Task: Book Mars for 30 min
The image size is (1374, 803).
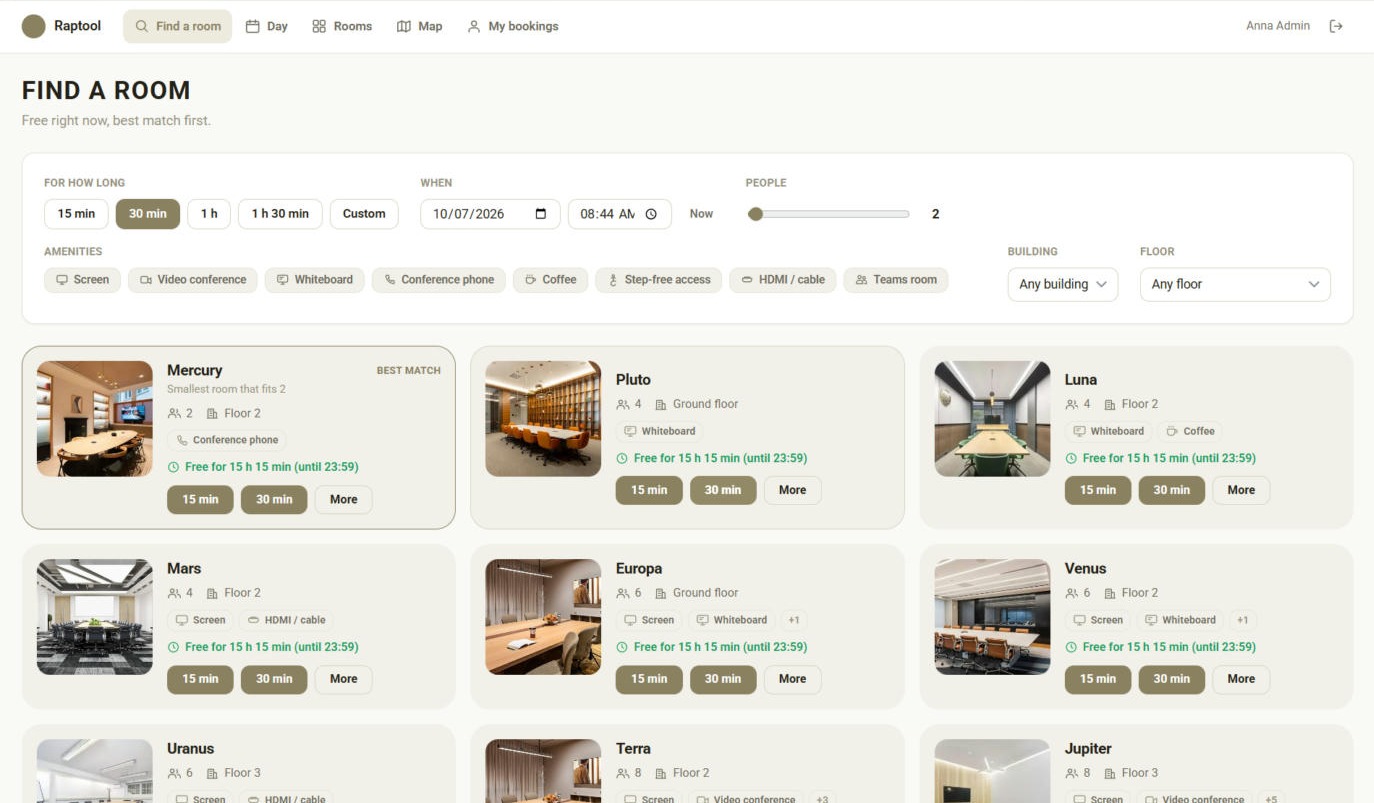Action: (274, 679)
